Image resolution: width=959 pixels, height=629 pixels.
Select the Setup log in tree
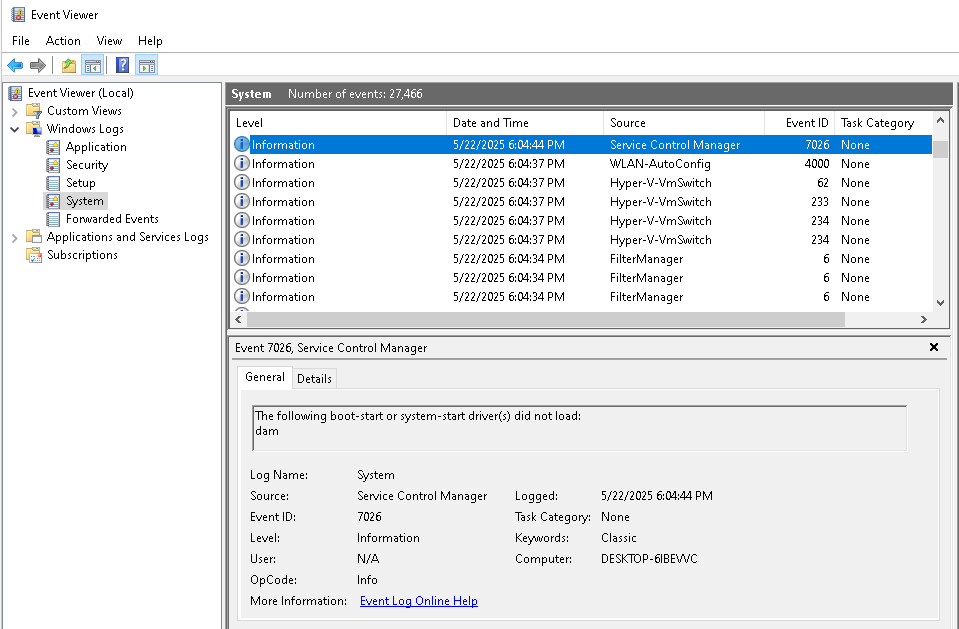pyautogui.click(x=81, y=183)
